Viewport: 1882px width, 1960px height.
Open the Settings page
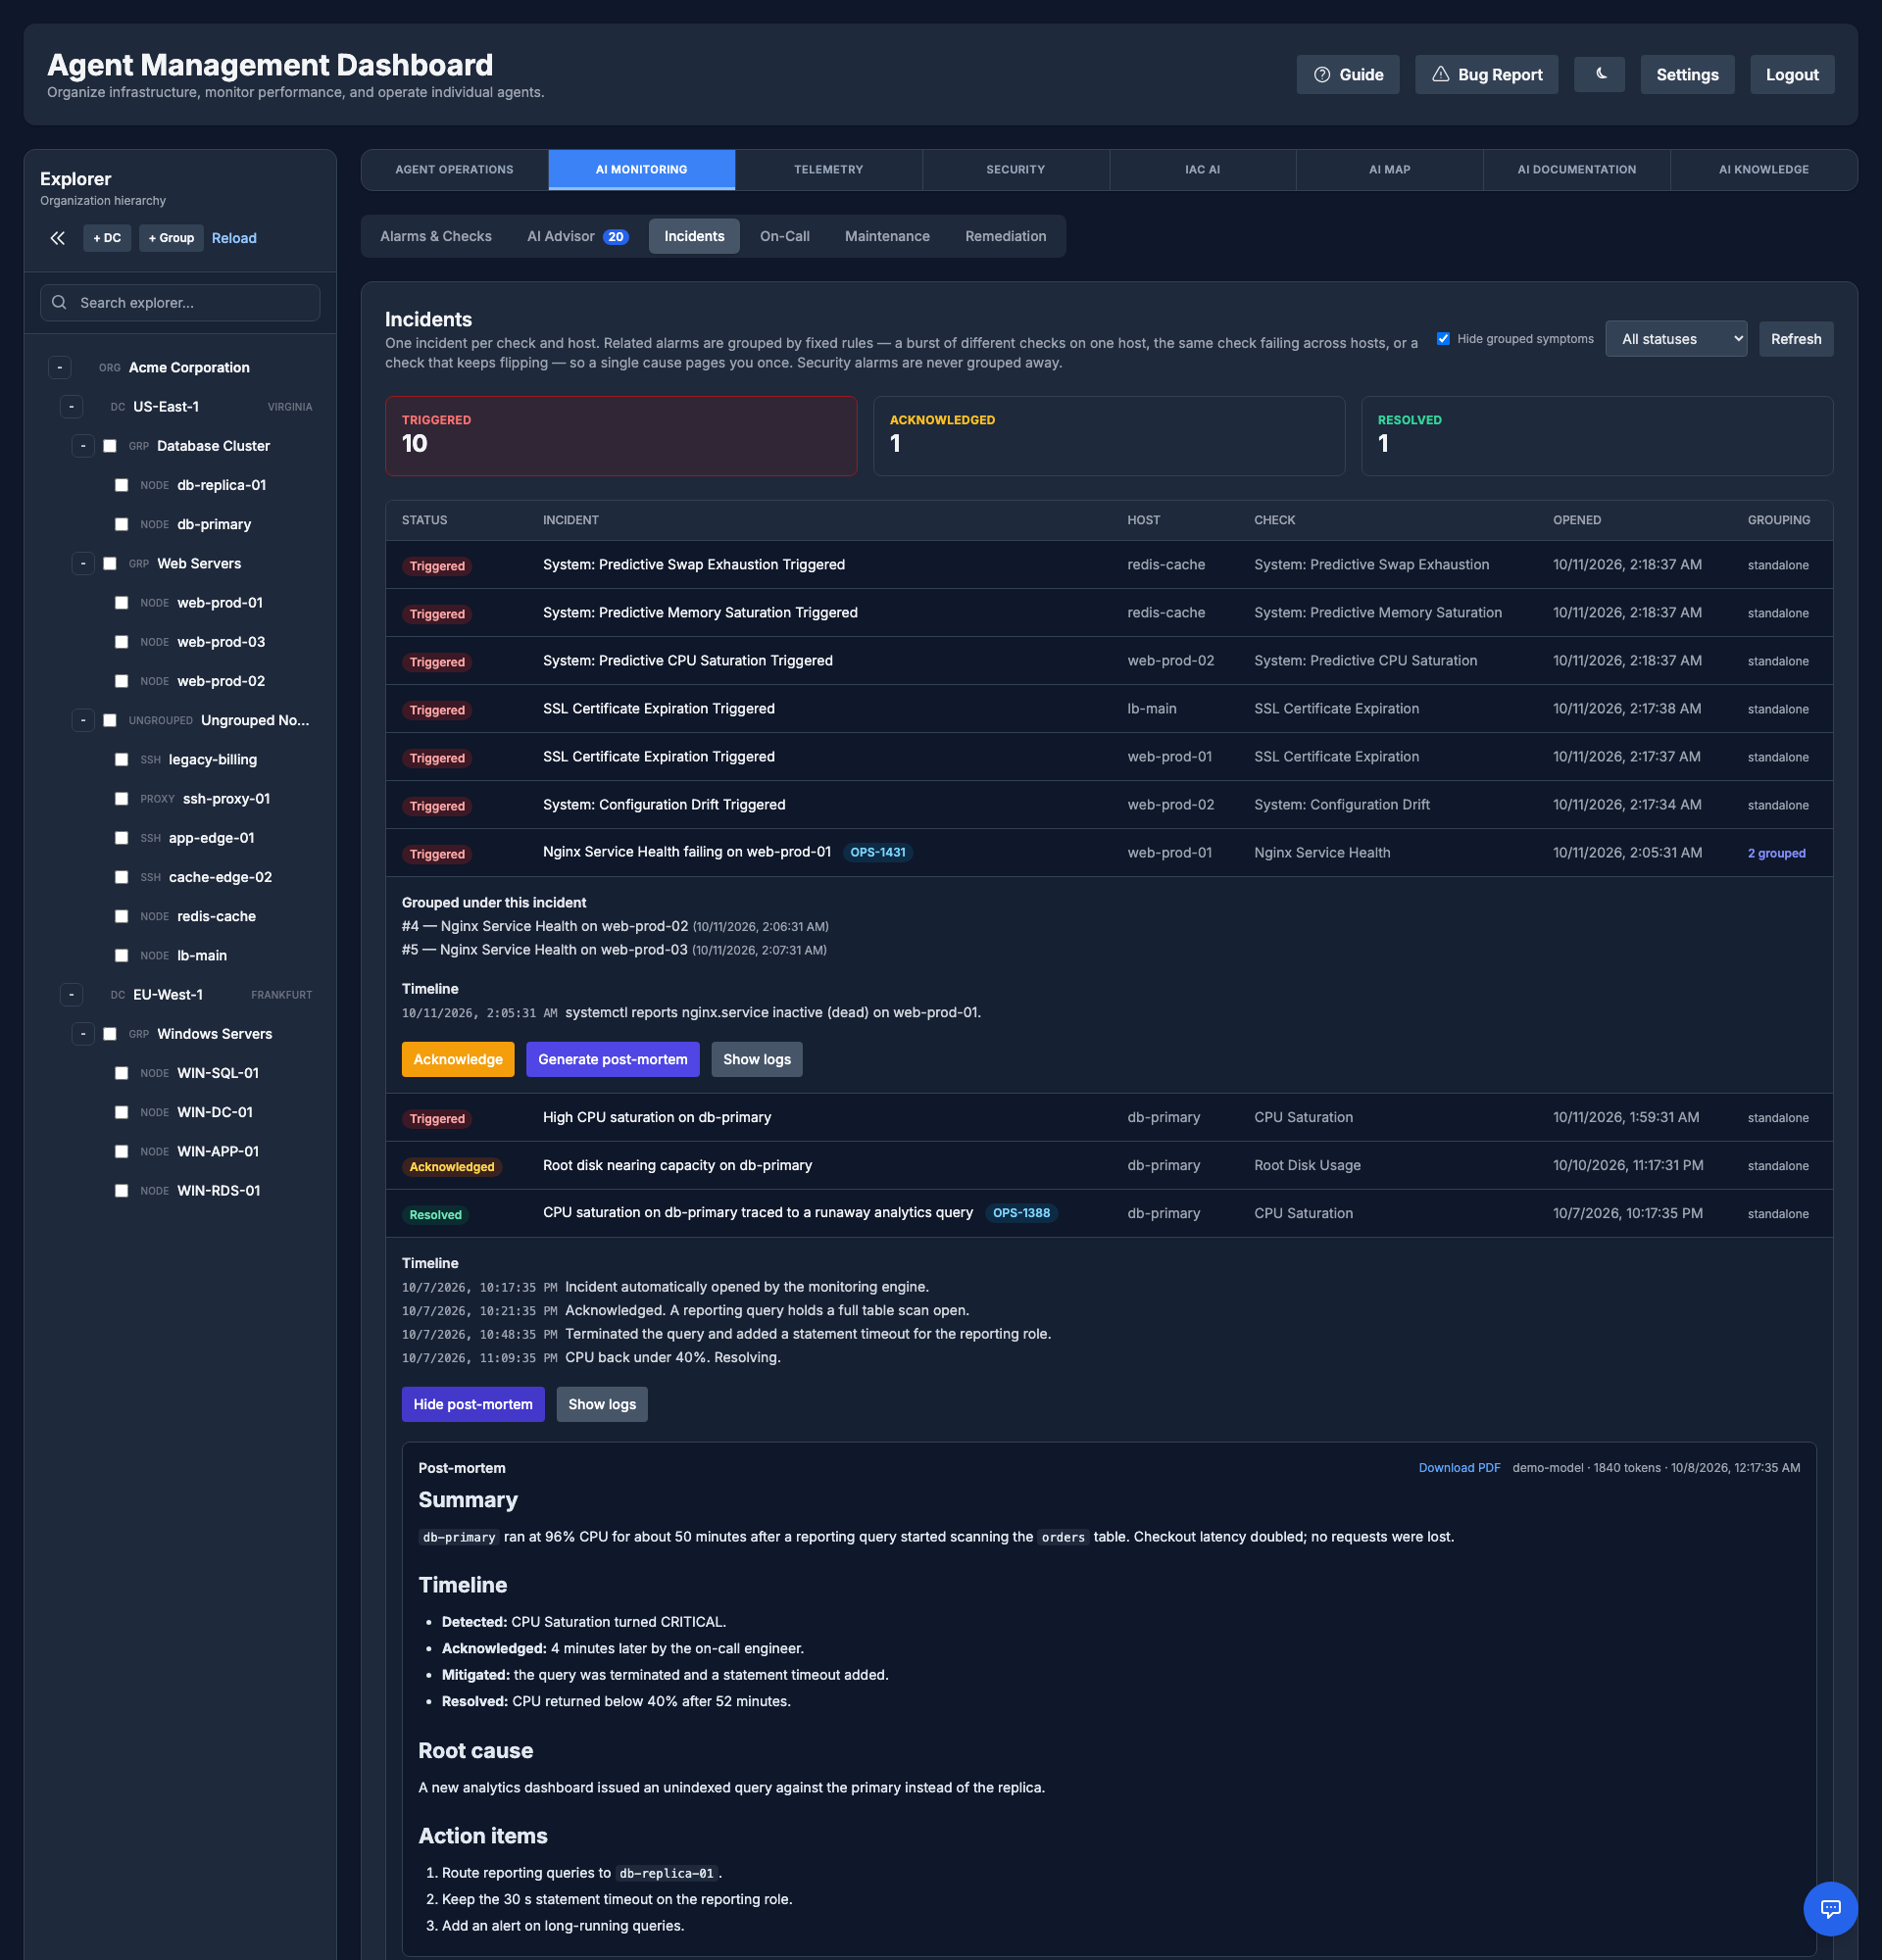(x=1687, y=74)
